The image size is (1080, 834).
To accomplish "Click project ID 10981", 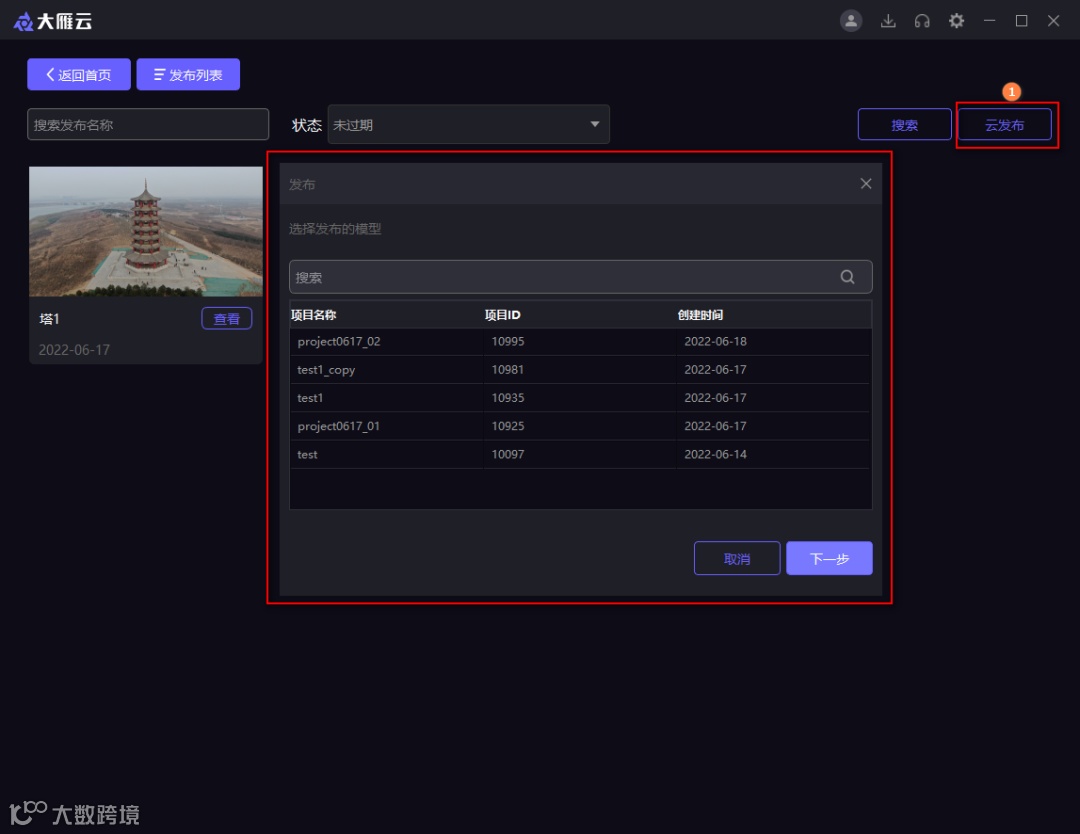I will click(x=508, y=370).
